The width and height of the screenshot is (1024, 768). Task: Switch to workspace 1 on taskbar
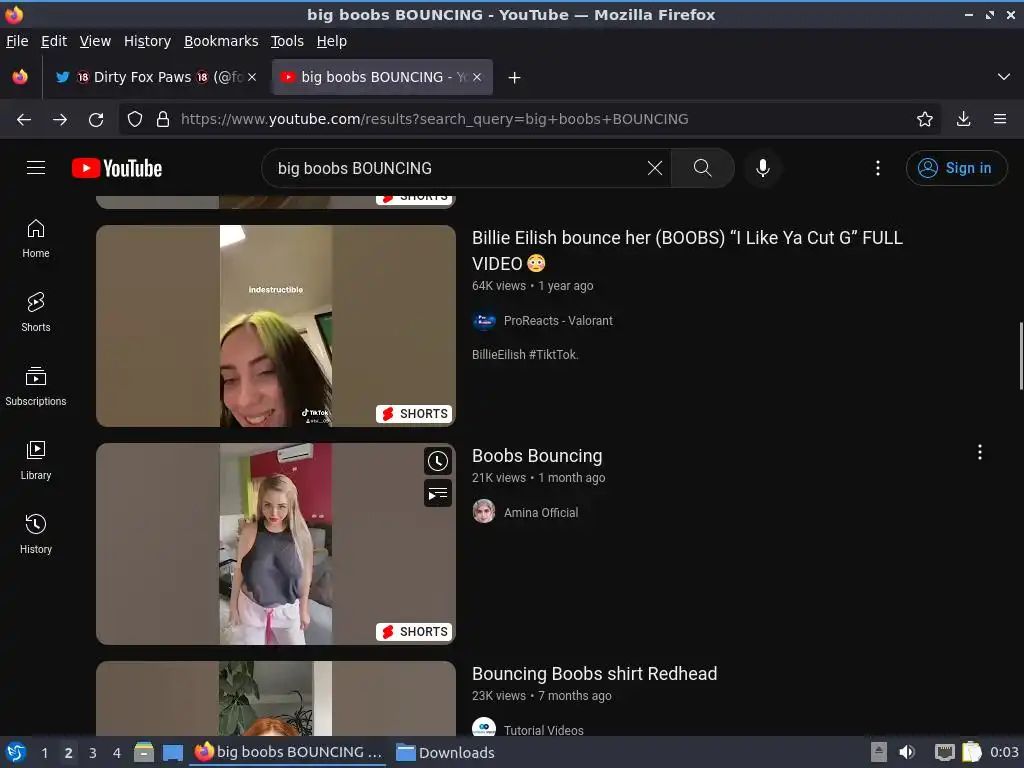tap(44, 752)
